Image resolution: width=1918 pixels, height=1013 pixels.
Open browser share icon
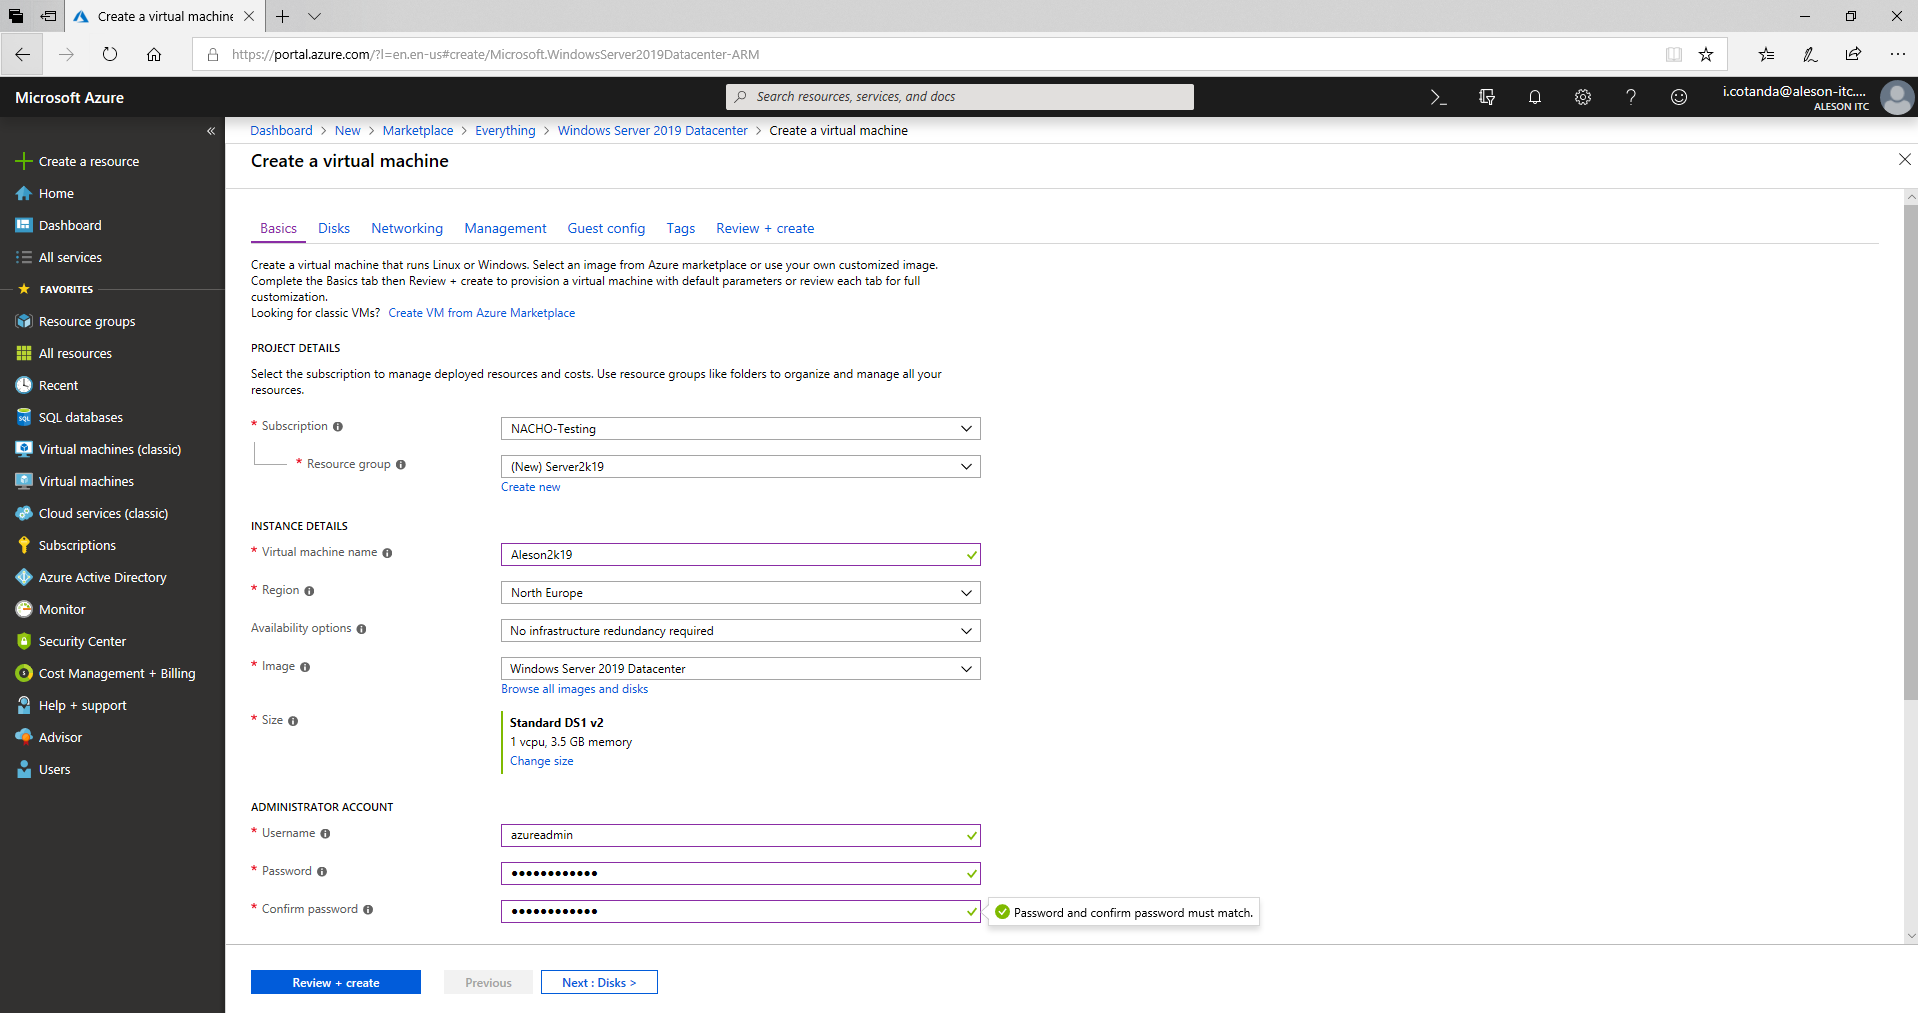(1853, 55)
